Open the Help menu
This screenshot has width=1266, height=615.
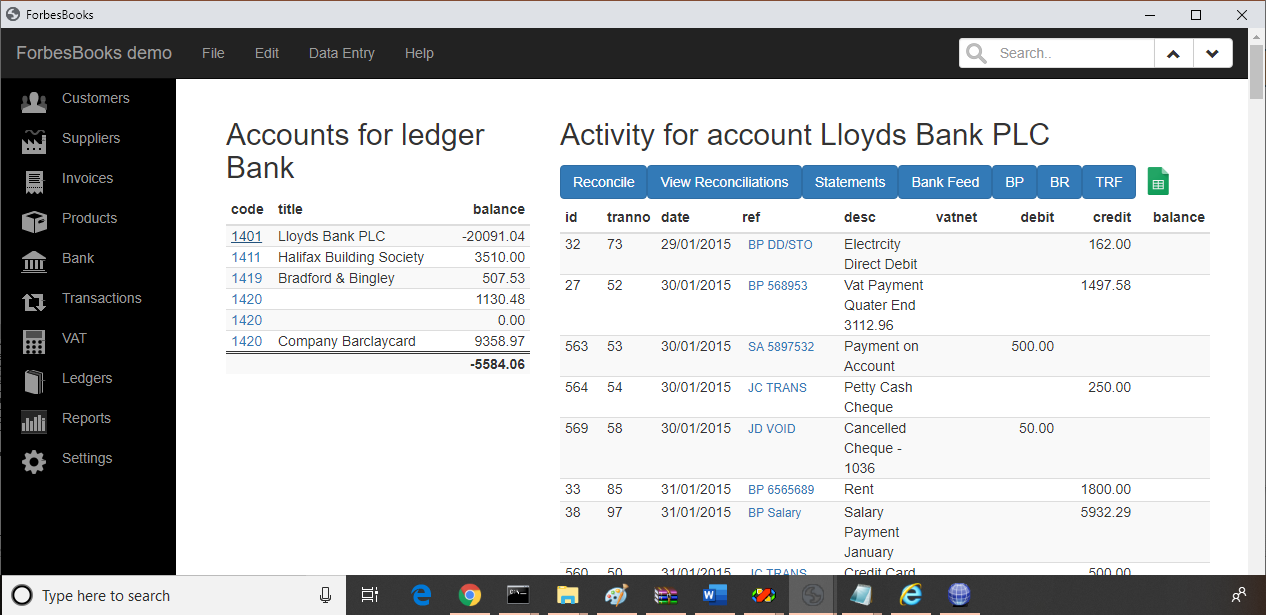coord(419,53)
